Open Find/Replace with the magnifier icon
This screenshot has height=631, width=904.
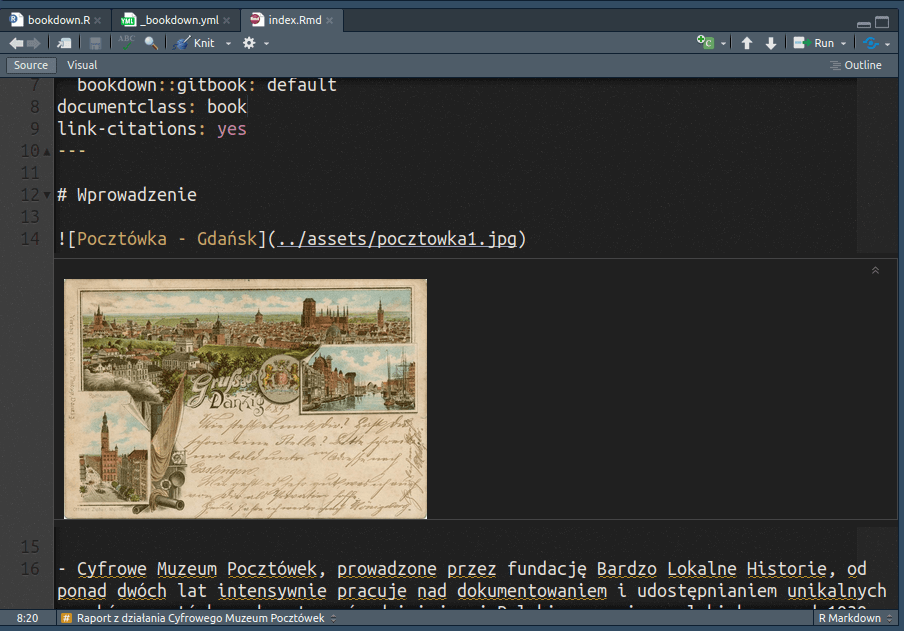[151, 43]
